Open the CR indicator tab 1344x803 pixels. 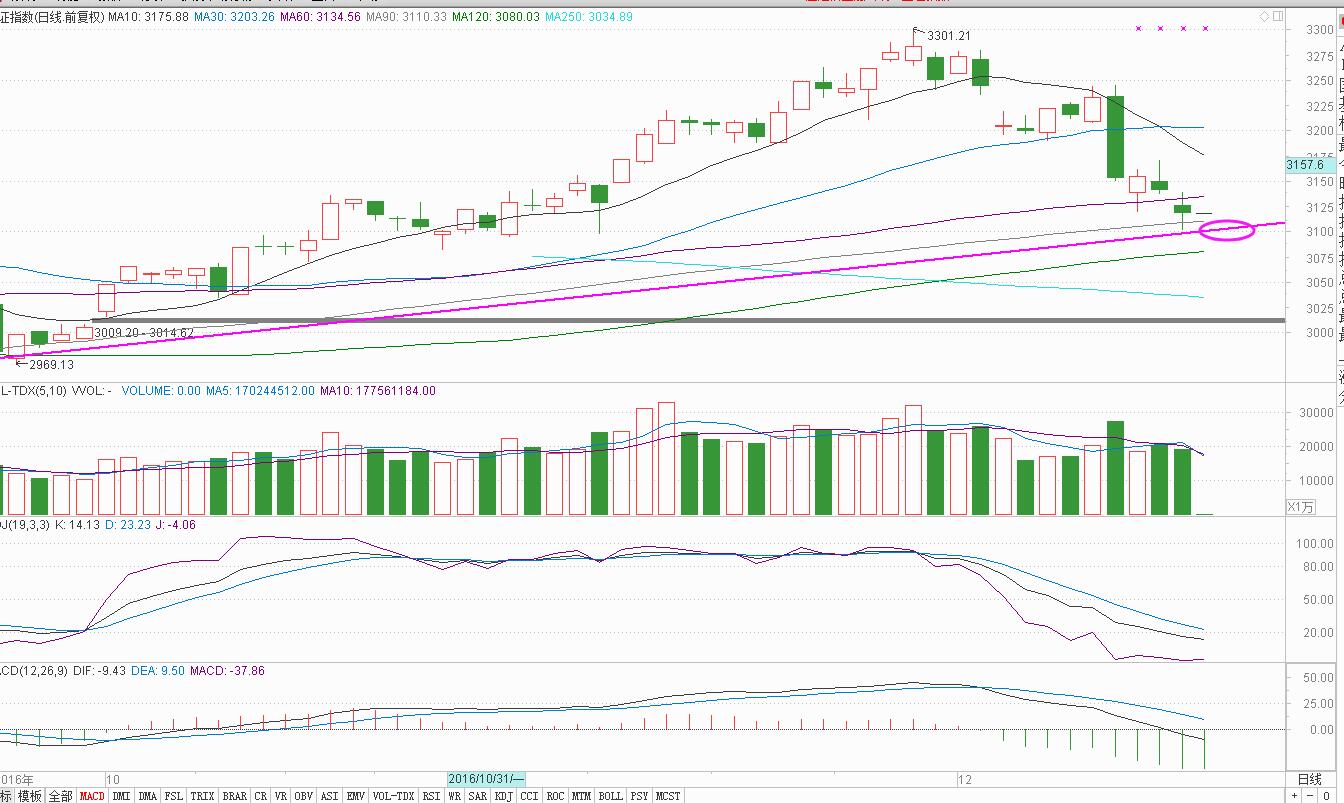[260, 796]
